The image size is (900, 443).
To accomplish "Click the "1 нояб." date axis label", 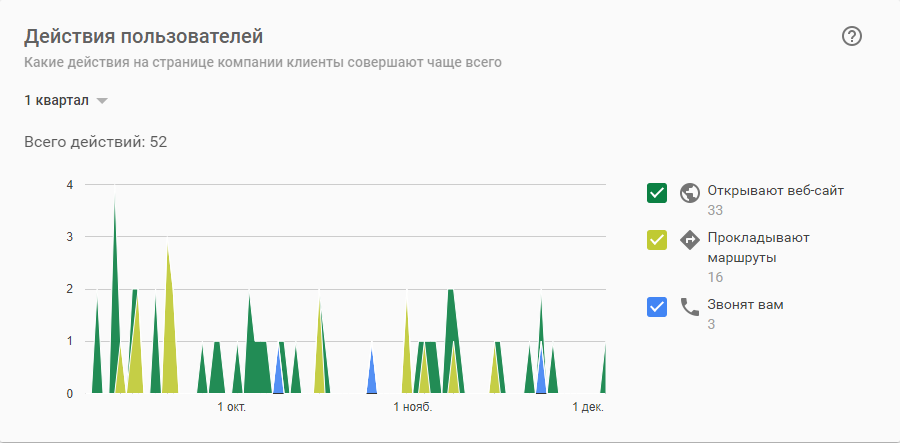I will point(411,407).
